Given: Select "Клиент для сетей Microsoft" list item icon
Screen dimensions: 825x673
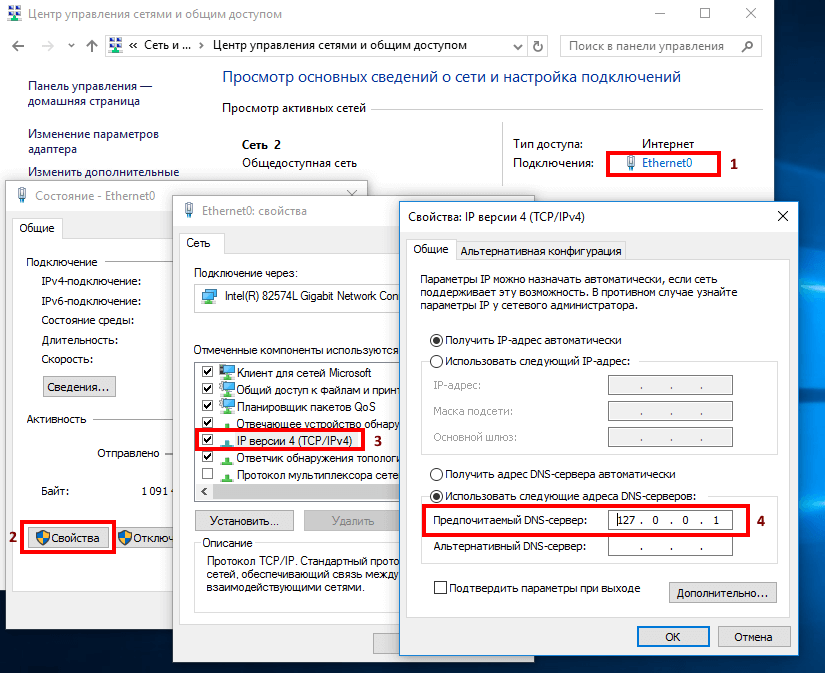Looking at the screenshot, I should [x=226, y=372].
